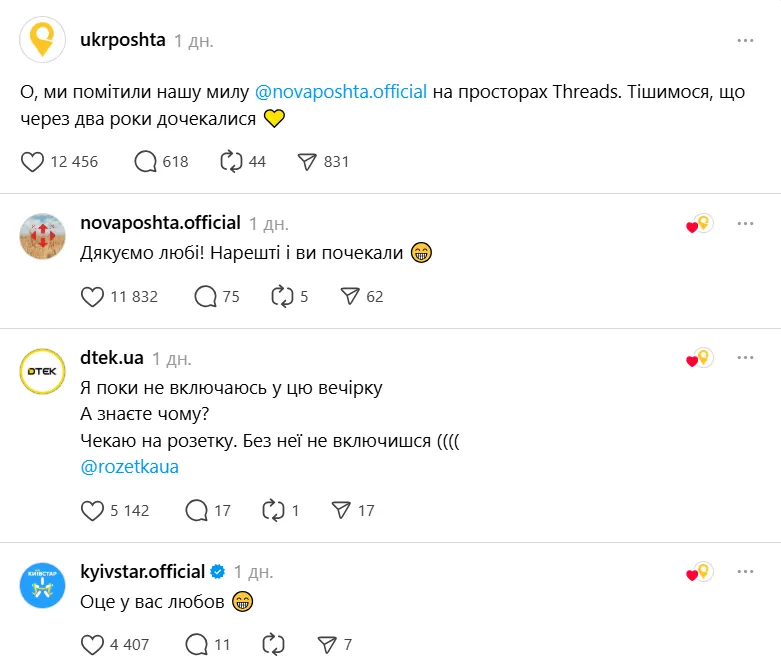This screenshot has width=781, height=668.
Task: Click the author-liked badge on the kyivstar.official reply
Action: pos(698,573)
